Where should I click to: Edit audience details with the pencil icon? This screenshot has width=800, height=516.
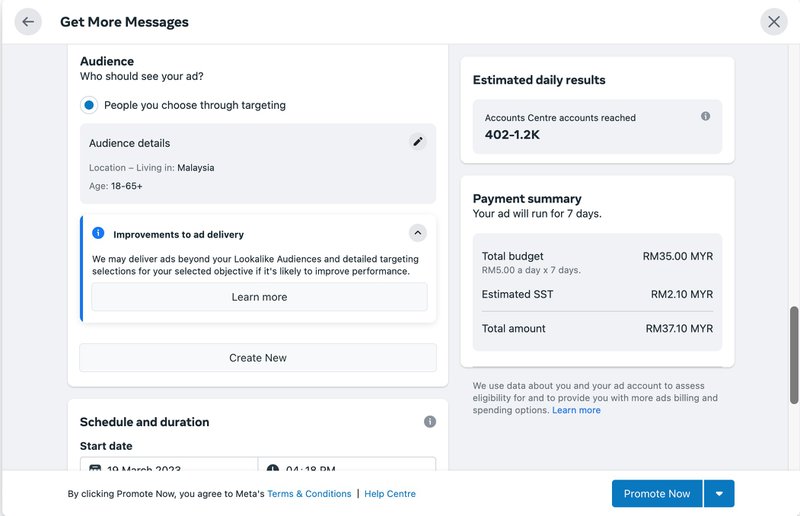pyautogui.click(x=417, y=142)
